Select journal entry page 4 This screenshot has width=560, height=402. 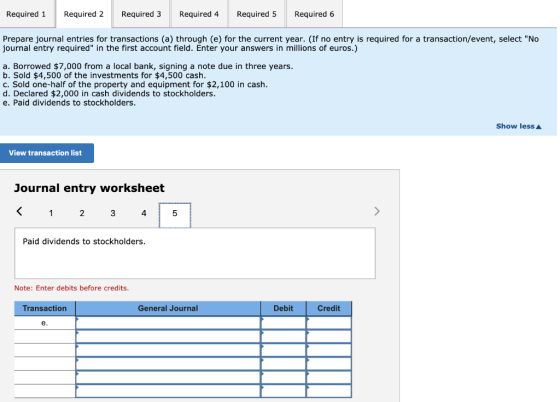tap(144, 213)
